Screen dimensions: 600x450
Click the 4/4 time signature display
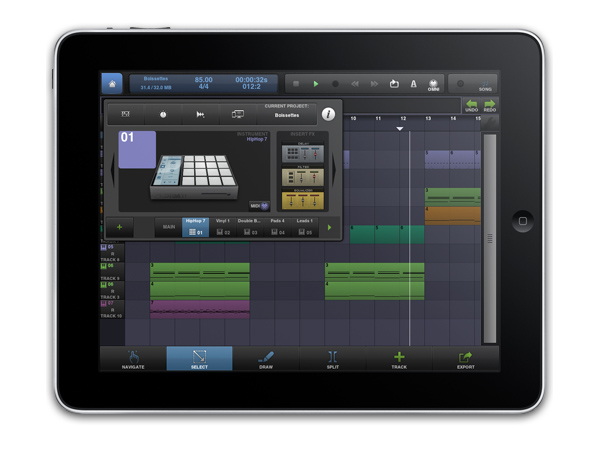click(204, 87)
